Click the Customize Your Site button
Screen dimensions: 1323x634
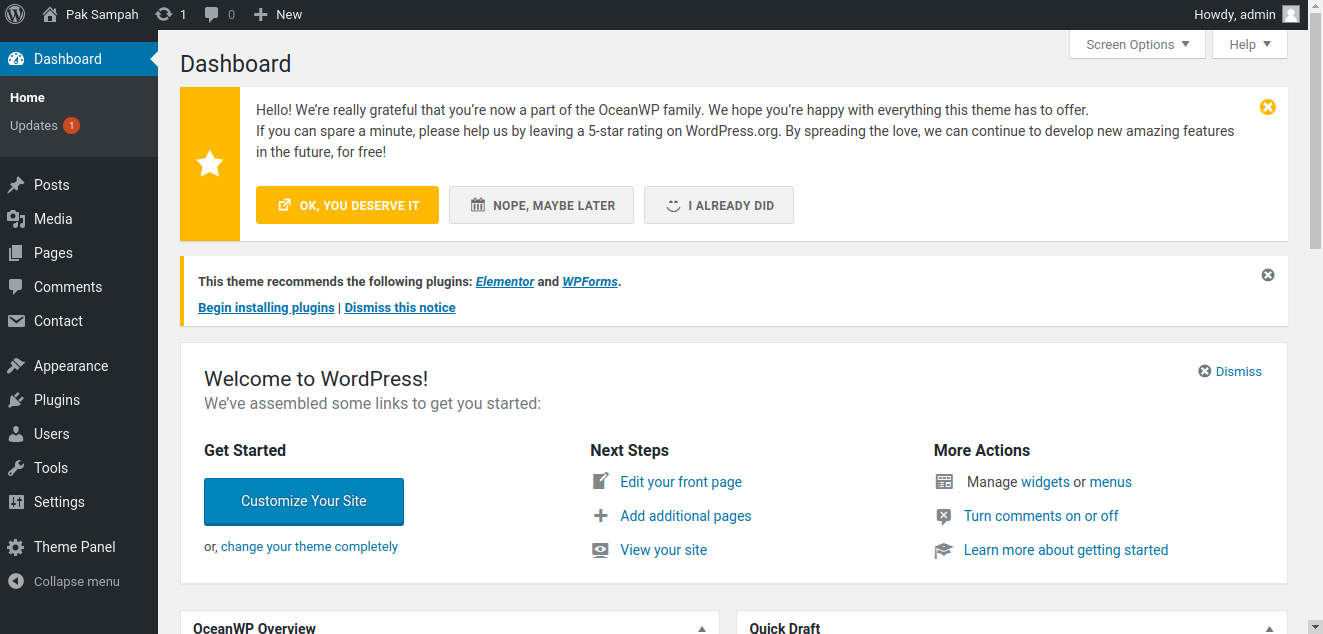pos(303,501)
